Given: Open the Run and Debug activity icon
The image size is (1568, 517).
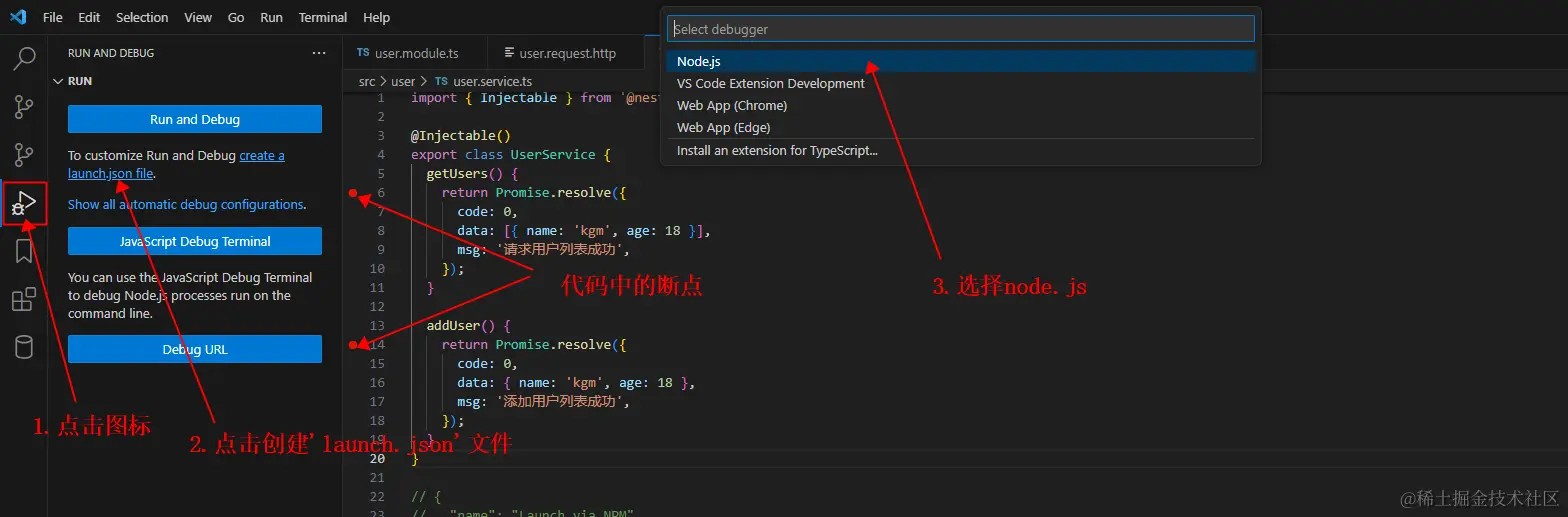Looking at the screenshot, I should click(24, 203).
